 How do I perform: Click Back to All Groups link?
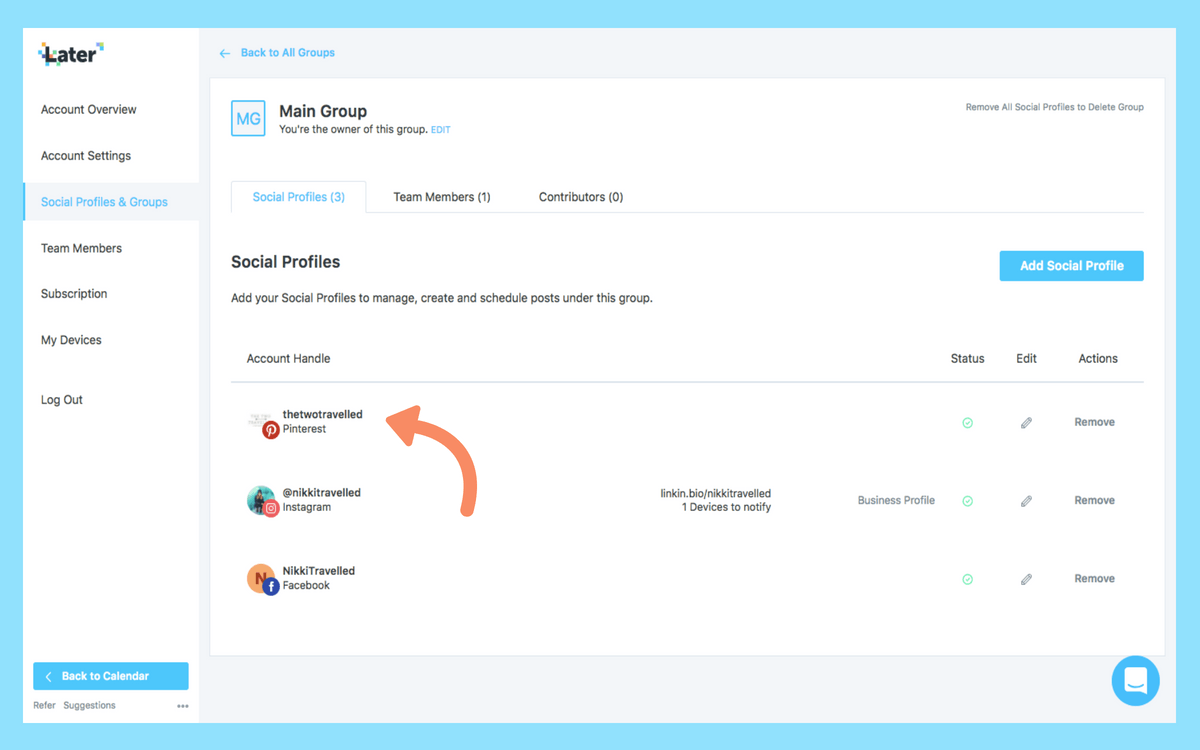point(288,53)
